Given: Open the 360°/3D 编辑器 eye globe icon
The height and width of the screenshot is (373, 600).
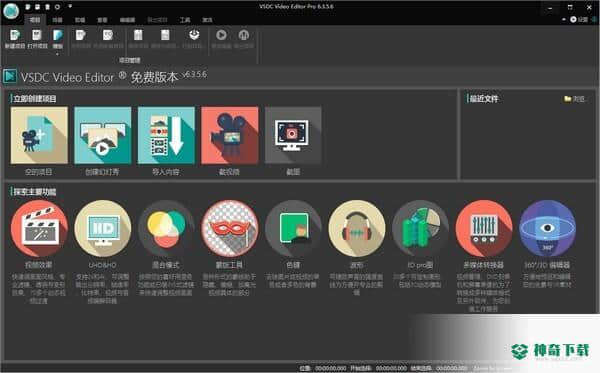Looking at the screenshot, I should (547, 228).
